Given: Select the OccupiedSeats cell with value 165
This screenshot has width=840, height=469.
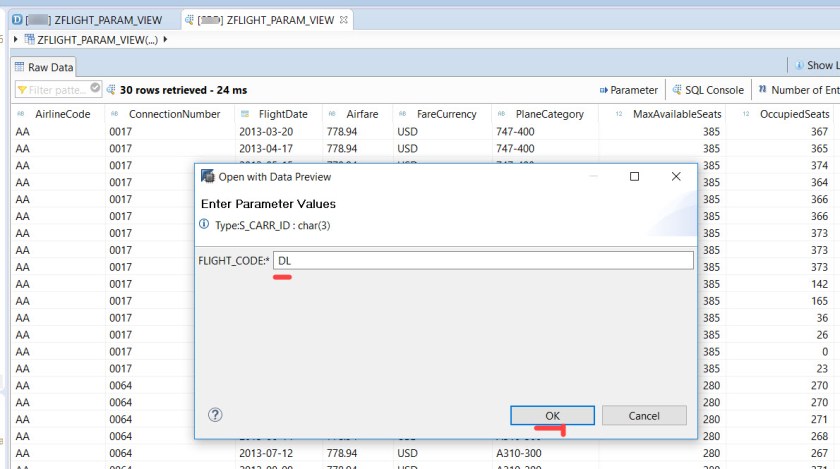Looking at the screenshot, I should coord(819,301).
